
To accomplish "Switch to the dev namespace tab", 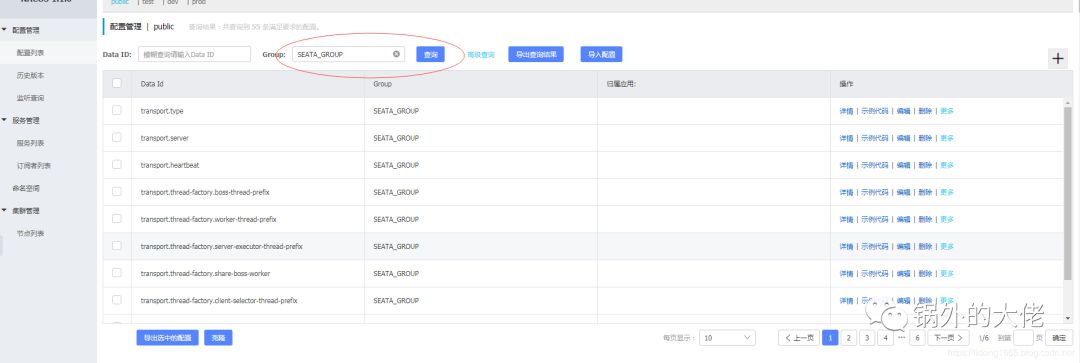I will tap(172, 3).
